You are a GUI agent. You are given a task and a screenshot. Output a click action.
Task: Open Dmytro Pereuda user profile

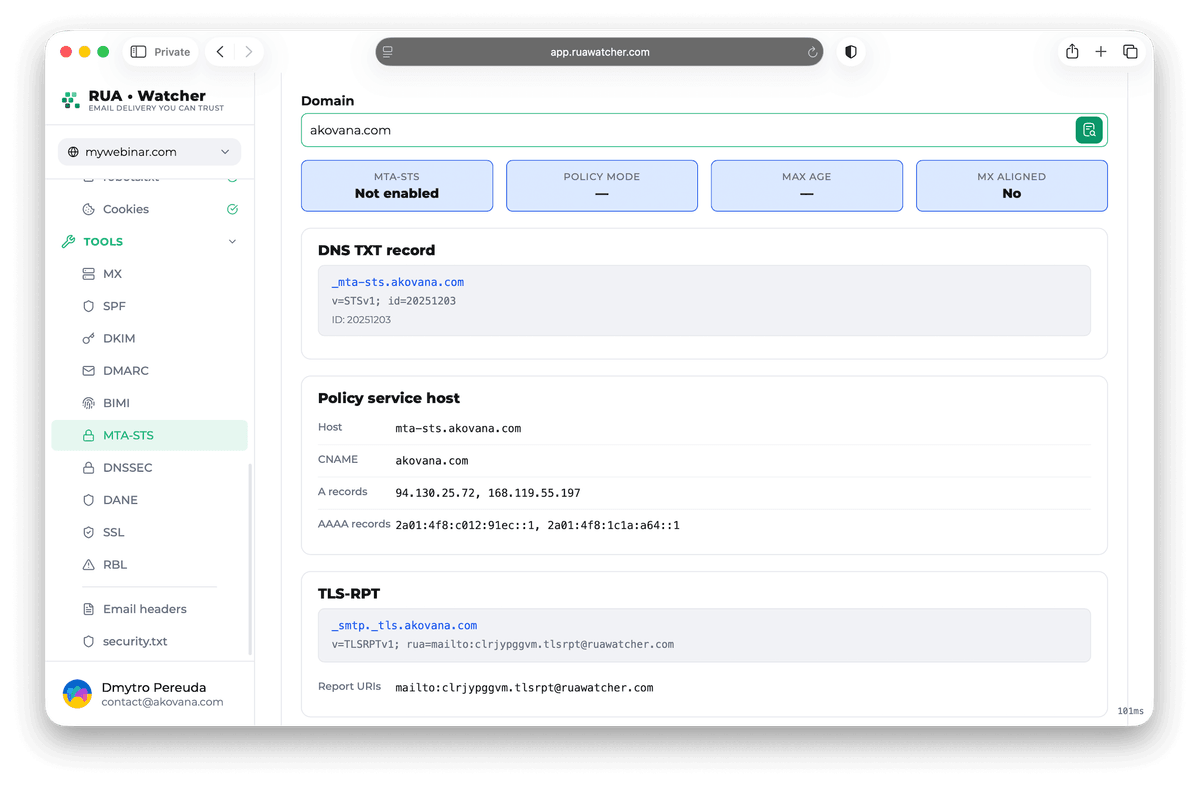[149, 694]
